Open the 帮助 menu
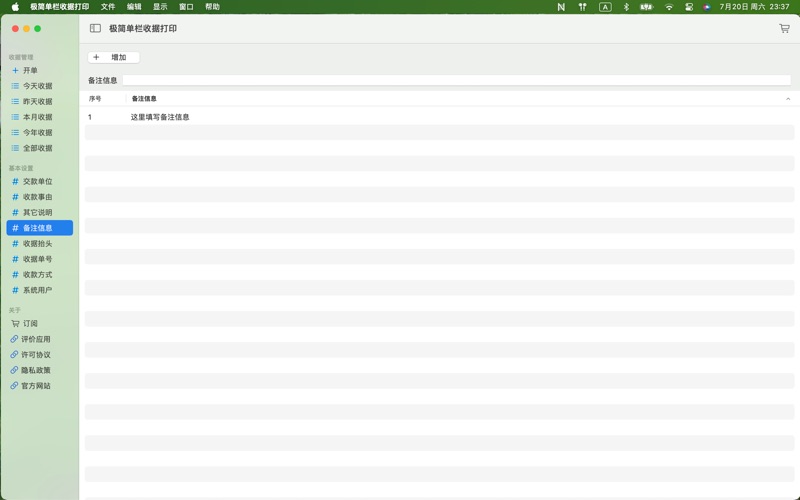The image size is (800, 500). [212, 7]
